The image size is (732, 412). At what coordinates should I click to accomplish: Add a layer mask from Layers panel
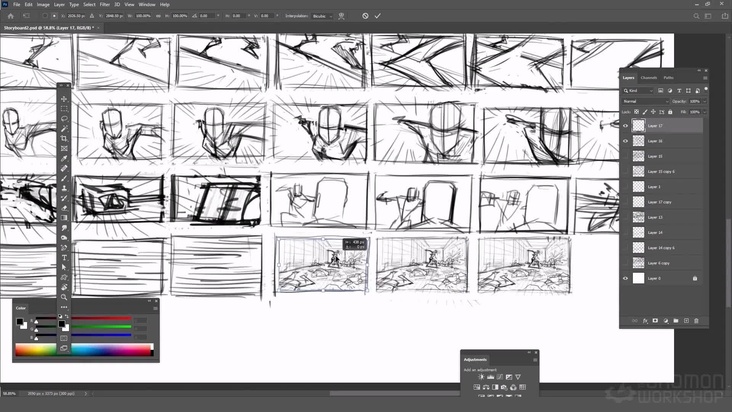tap(655, 321)
